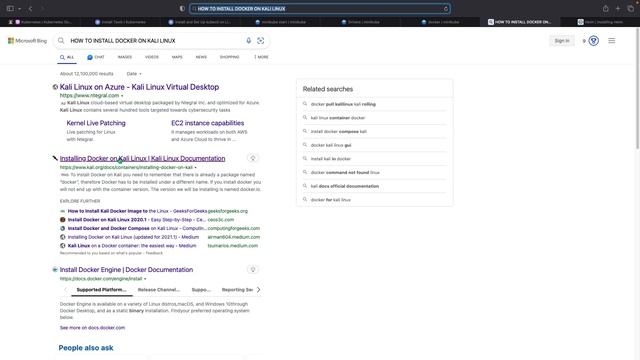This screenshot has height=360, width=640.
Task: Select the CHAT search tab
Action: (x=96, y=57)
